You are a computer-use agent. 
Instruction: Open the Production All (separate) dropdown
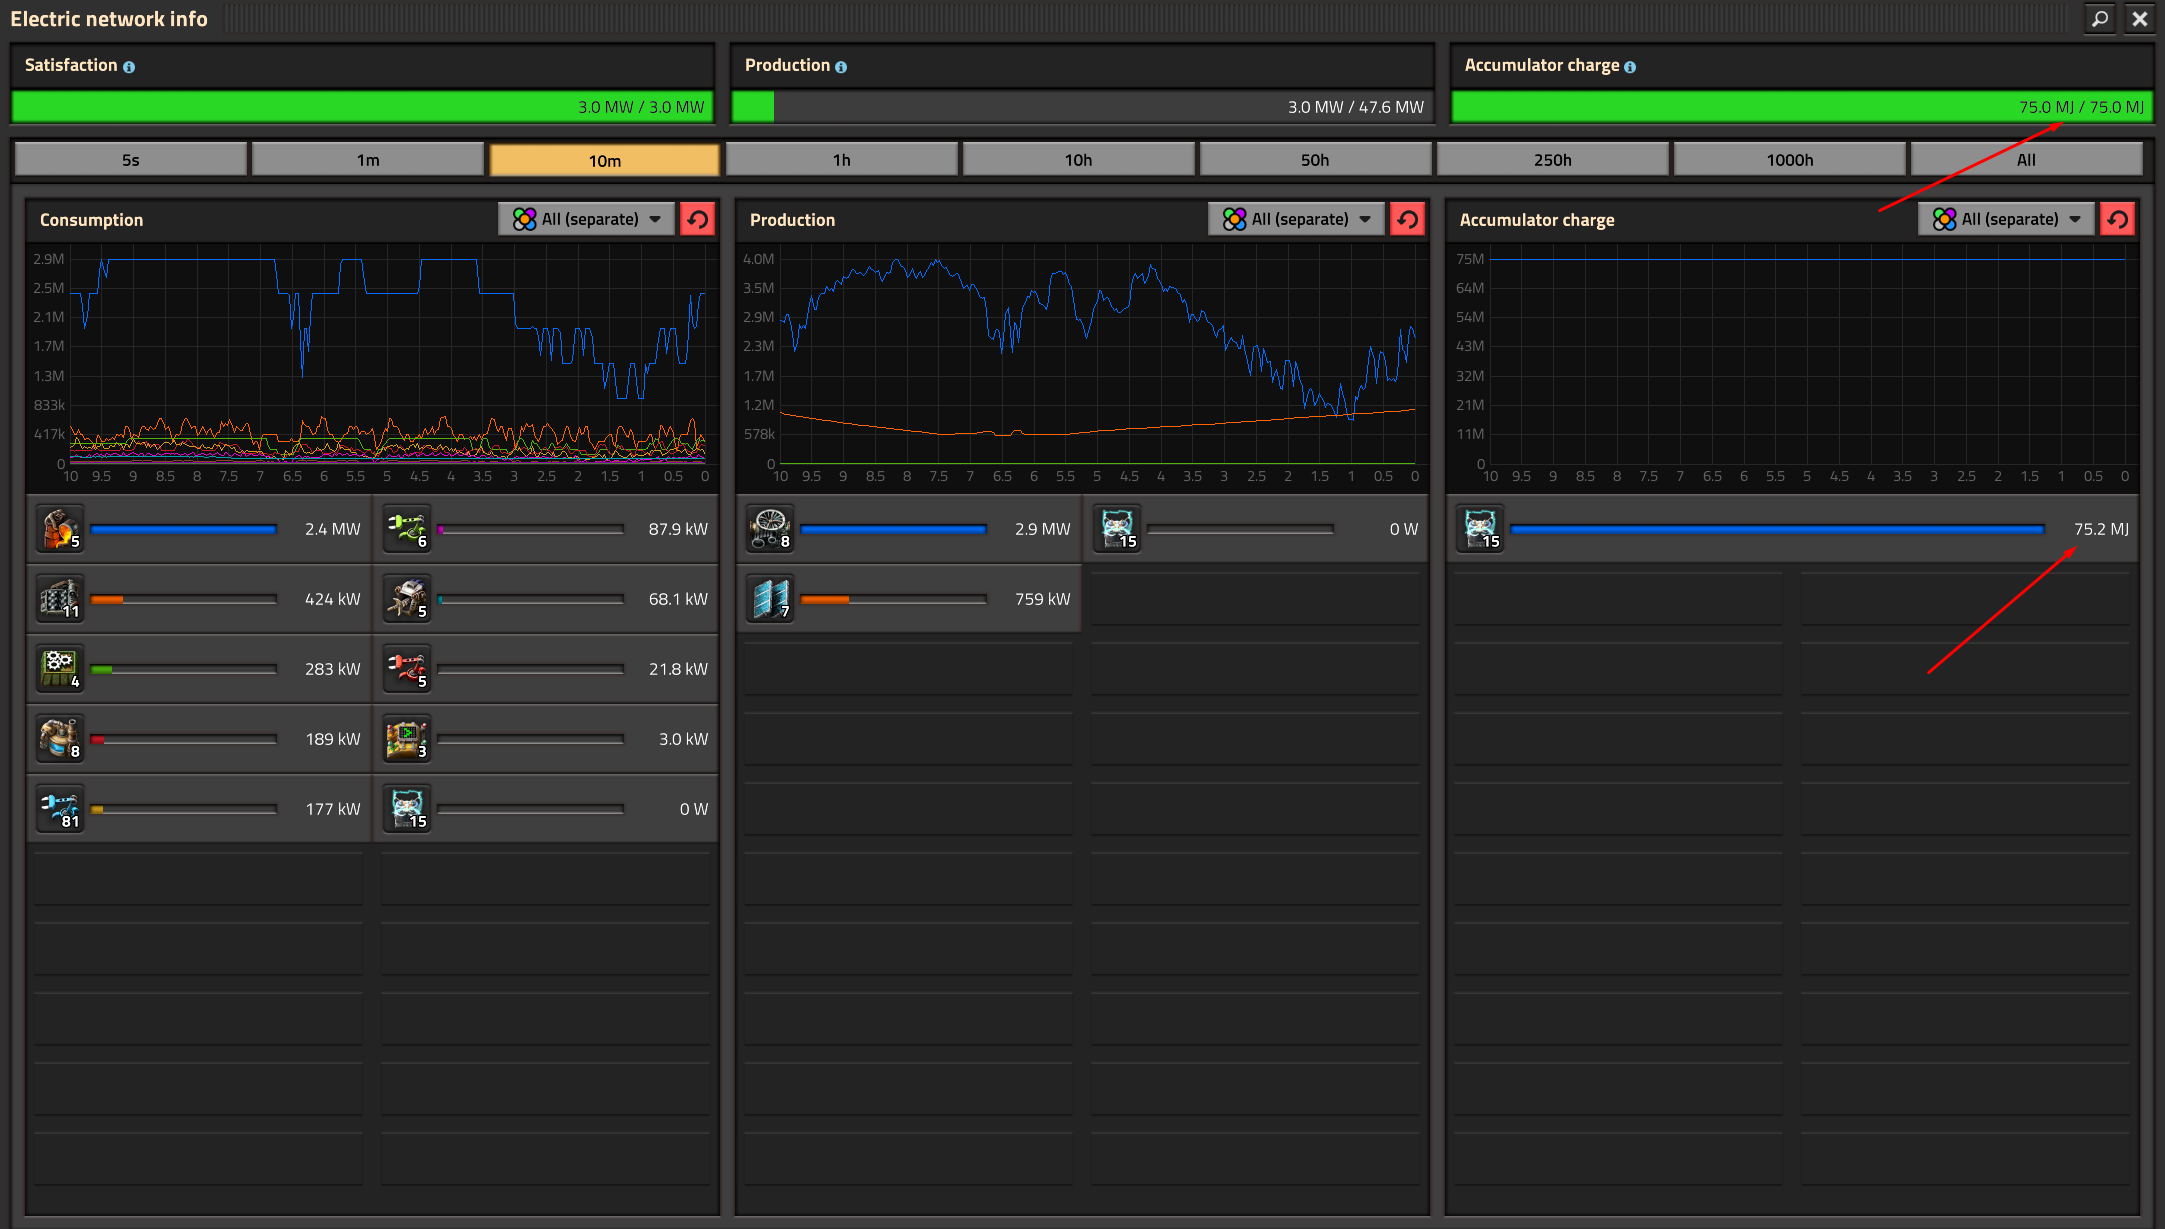pyautogui.click(x=1297, y=219)
